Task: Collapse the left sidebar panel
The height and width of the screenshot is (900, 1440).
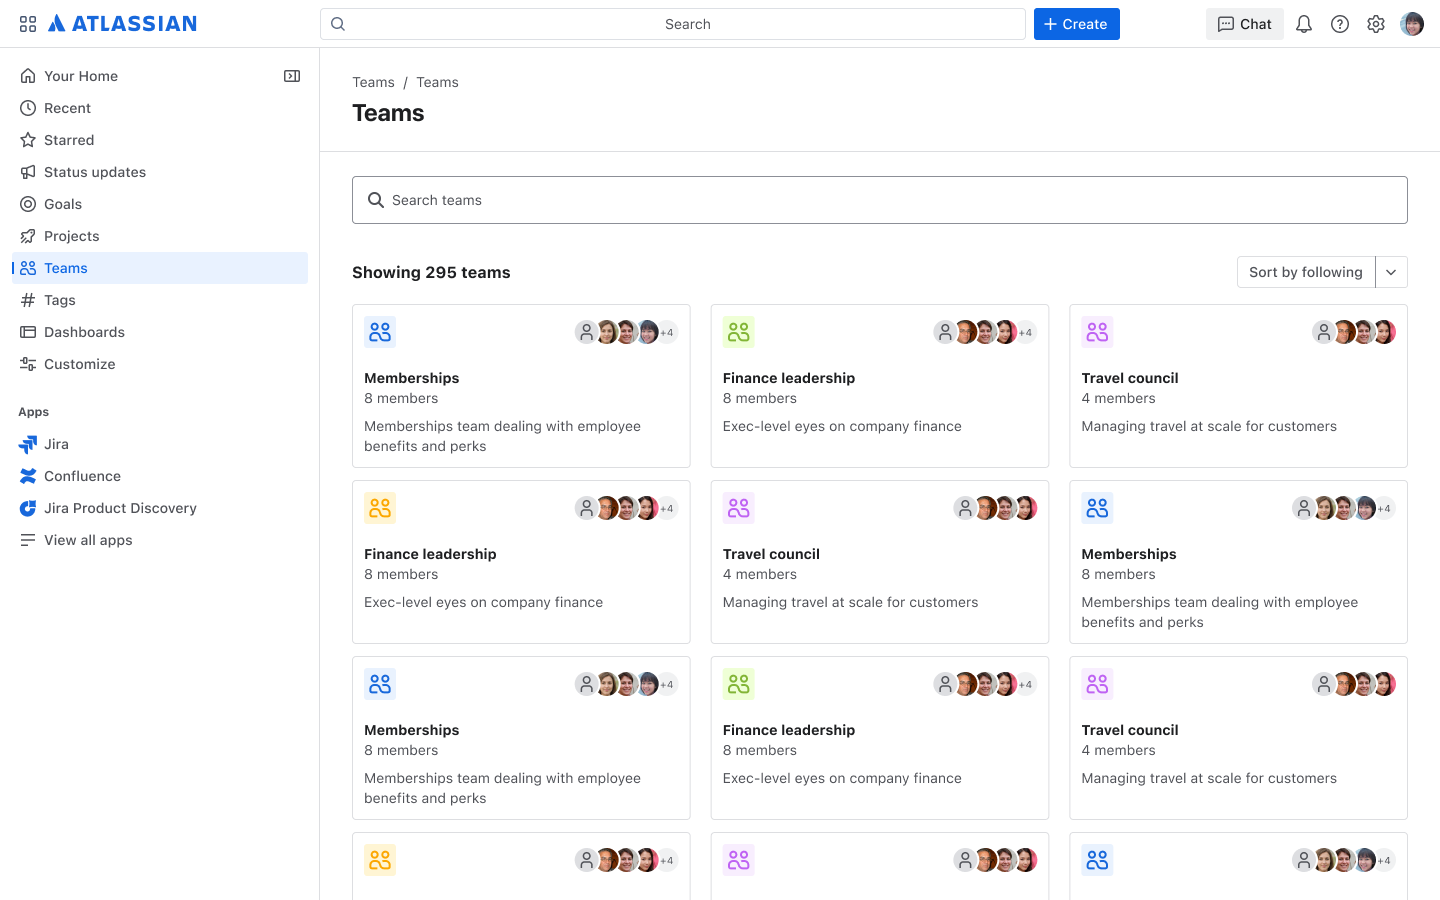Action: point(291,75)
